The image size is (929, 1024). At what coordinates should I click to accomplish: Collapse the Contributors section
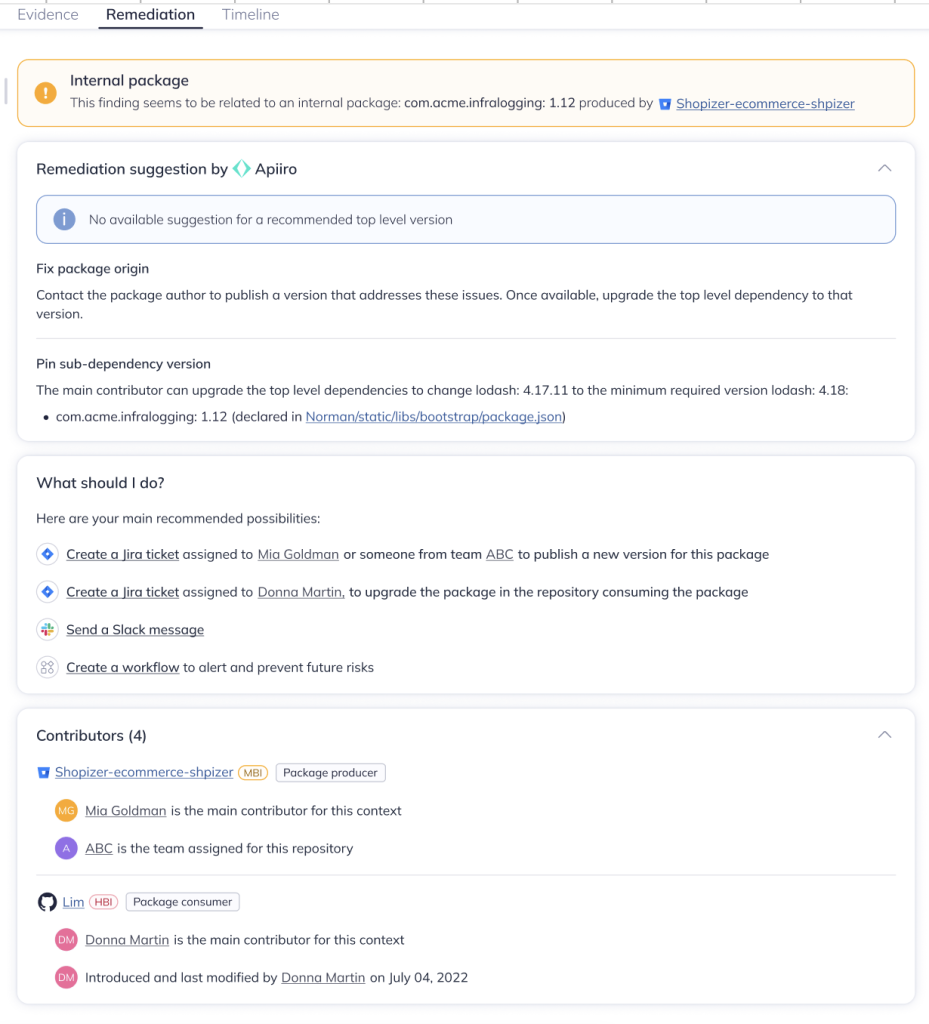point(884,735)
